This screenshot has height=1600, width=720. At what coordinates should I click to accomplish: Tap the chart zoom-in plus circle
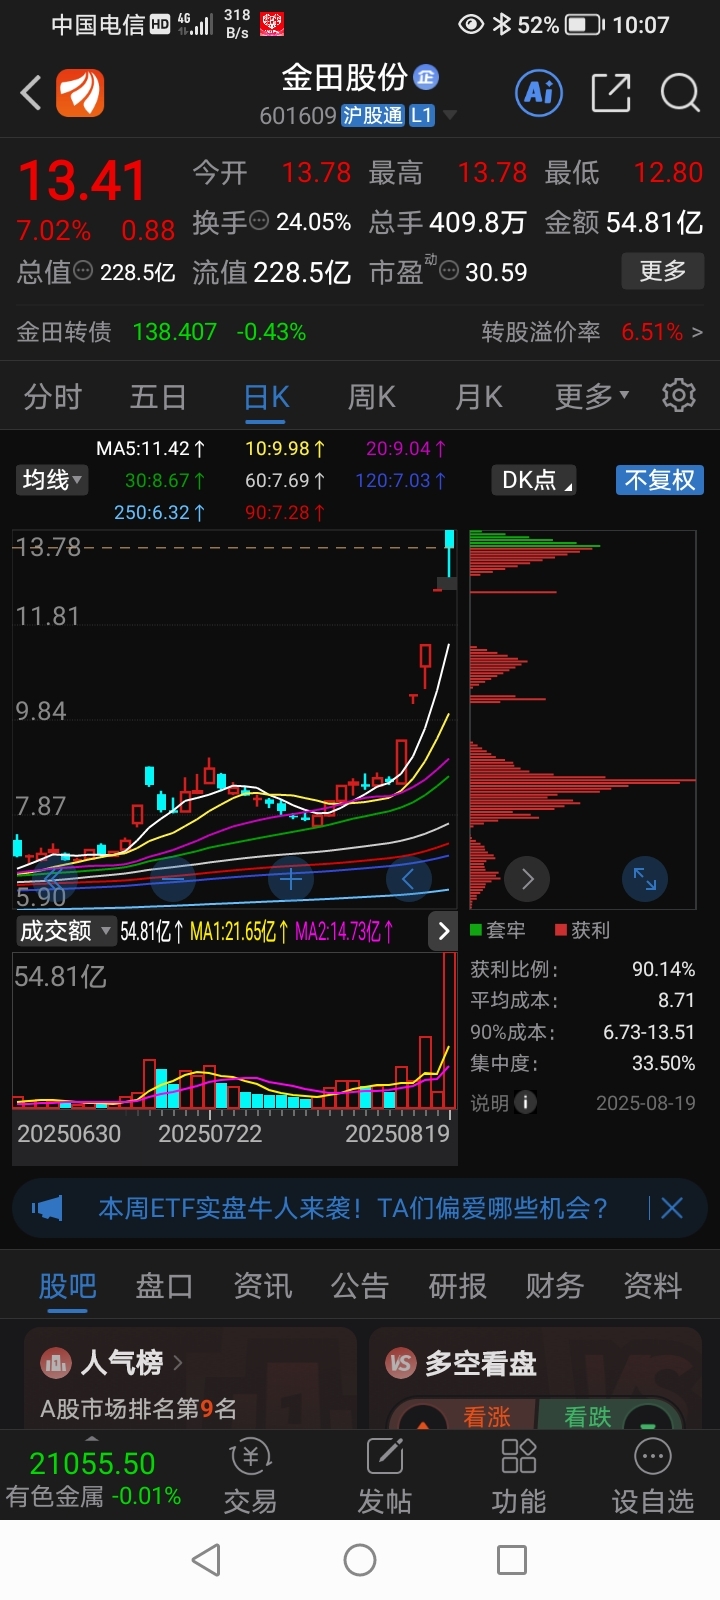click(291, 879)
